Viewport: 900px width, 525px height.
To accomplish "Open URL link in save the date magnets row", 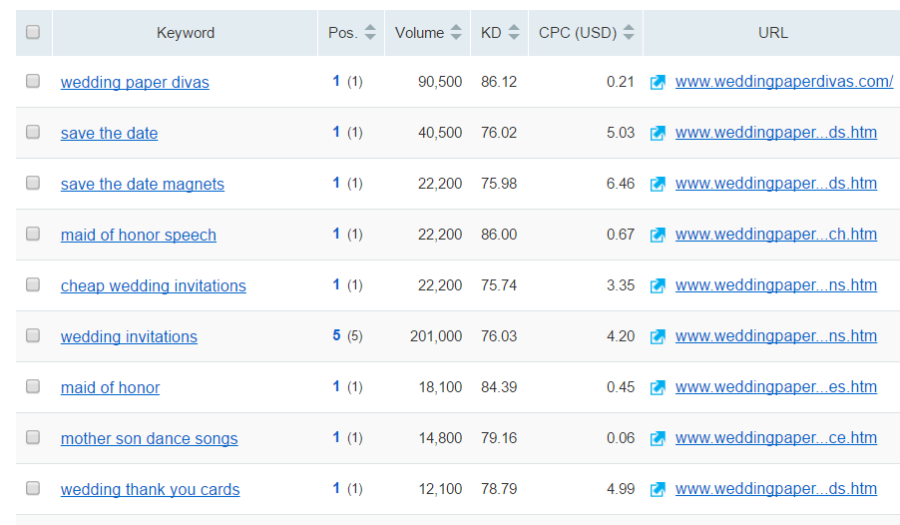I will (x=776, y=184).
